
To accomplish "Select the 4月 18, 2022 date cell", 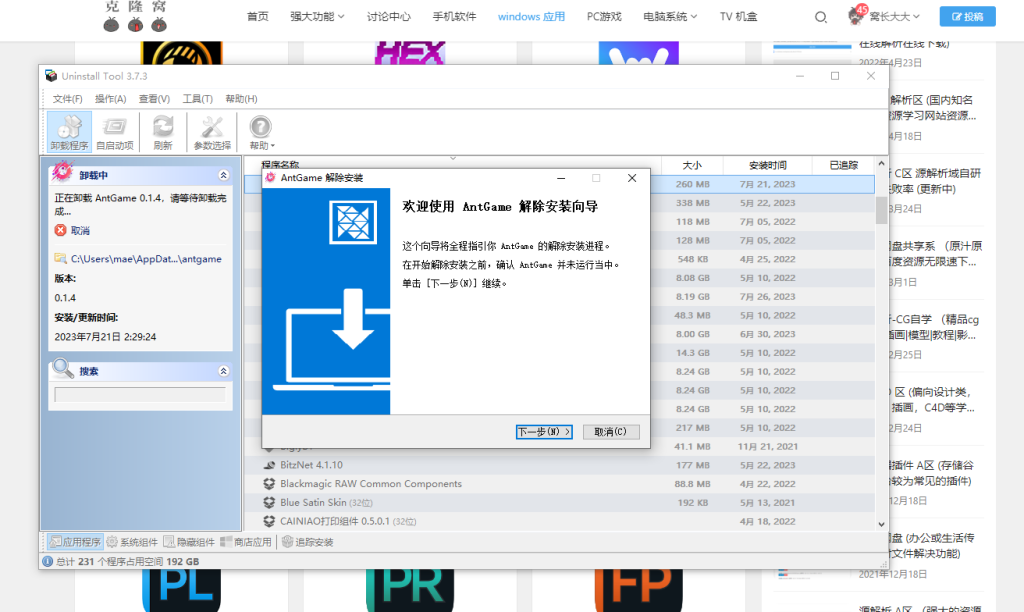I will 767,521.
